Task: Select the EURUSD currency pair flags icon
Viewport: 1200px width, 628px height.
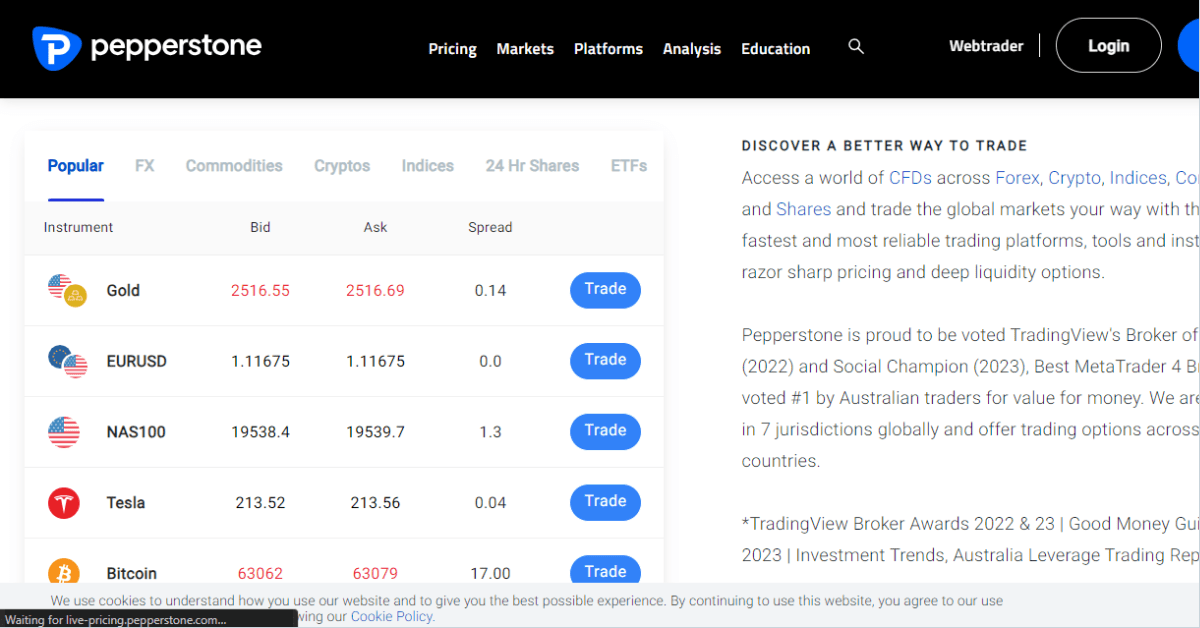Action: click(x=66, y=361)
